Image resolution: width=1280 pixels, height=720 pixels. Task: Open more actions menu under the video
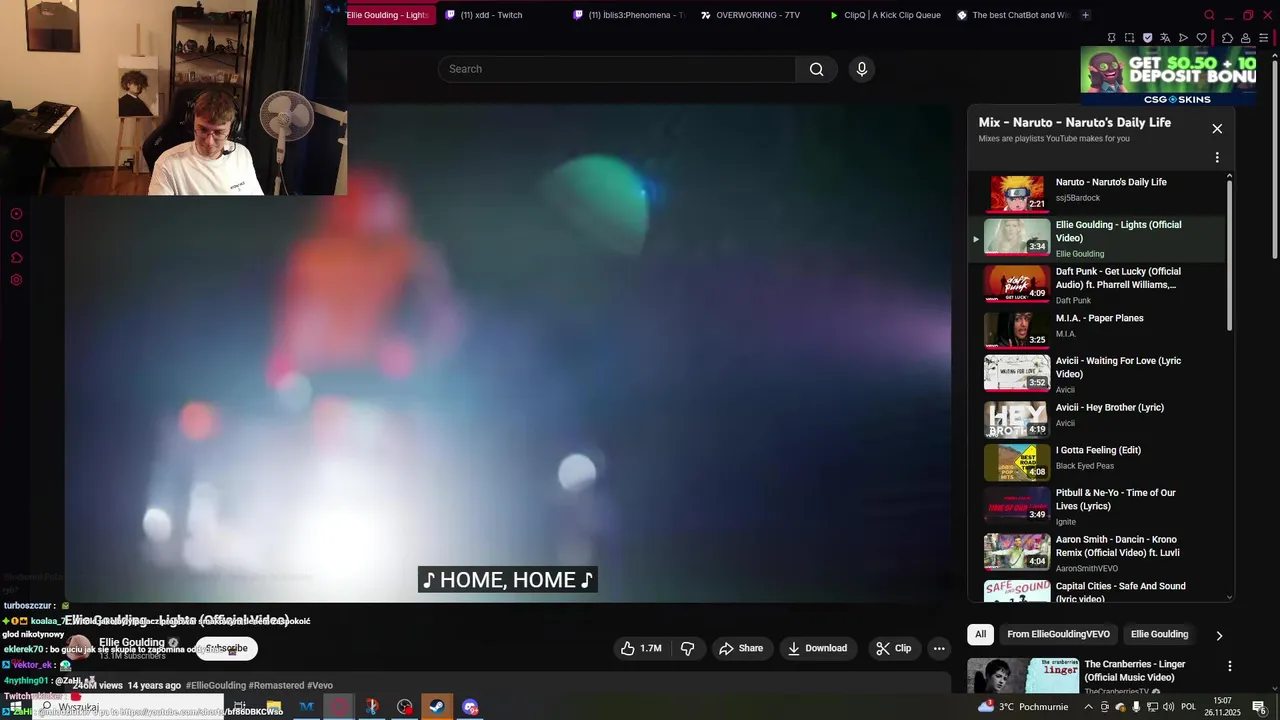(x=939, y=648)
